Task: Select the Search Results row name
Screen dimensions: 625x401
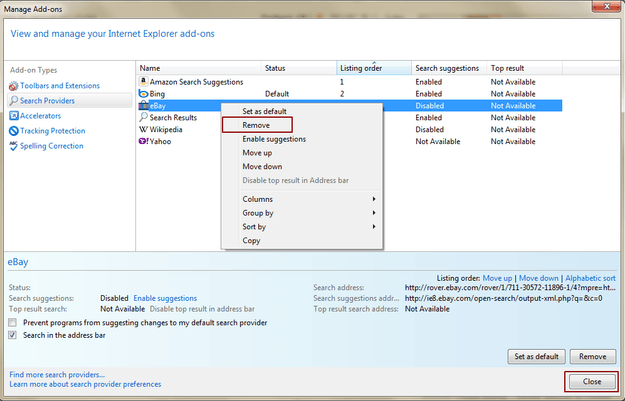Action: (173, 118)
